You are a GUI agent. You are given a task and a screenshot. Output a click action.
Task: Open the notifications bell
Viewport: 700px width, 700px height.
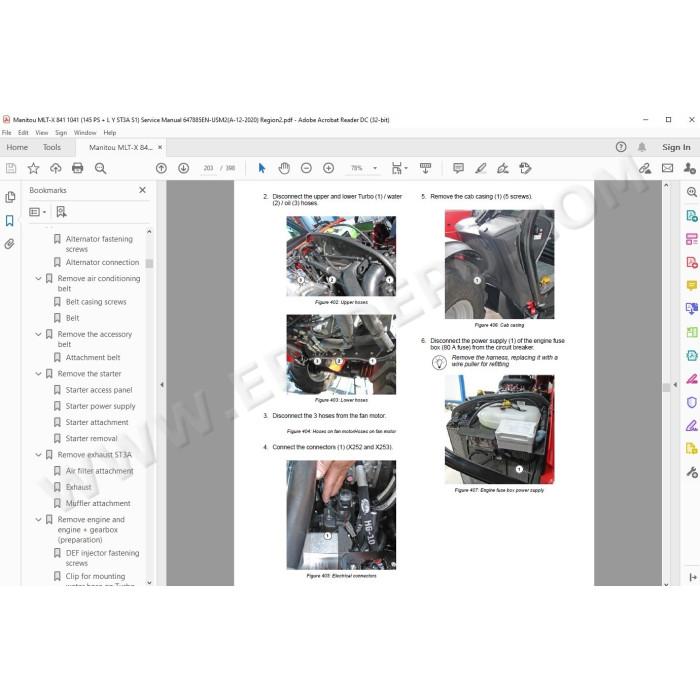[642, 147]
